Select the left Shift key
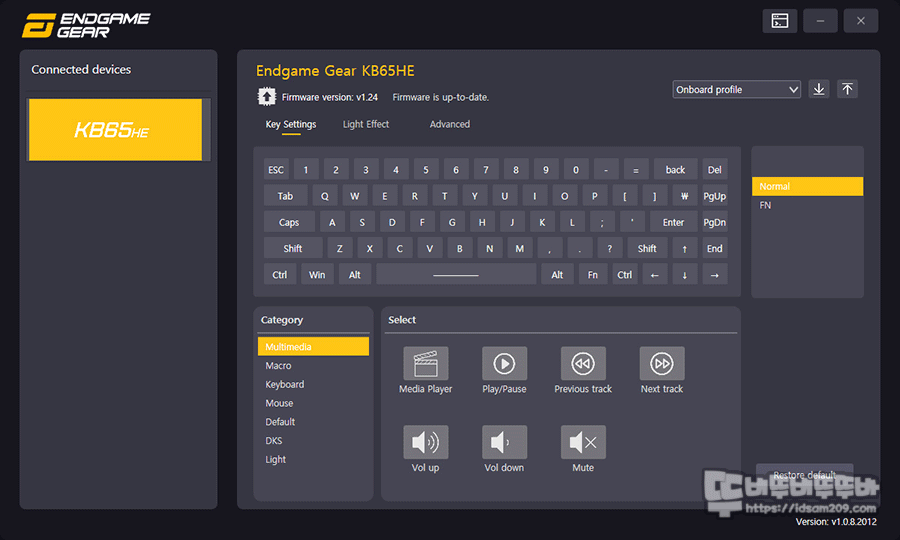This screenshot has height=540, width=900. point(293,248)
